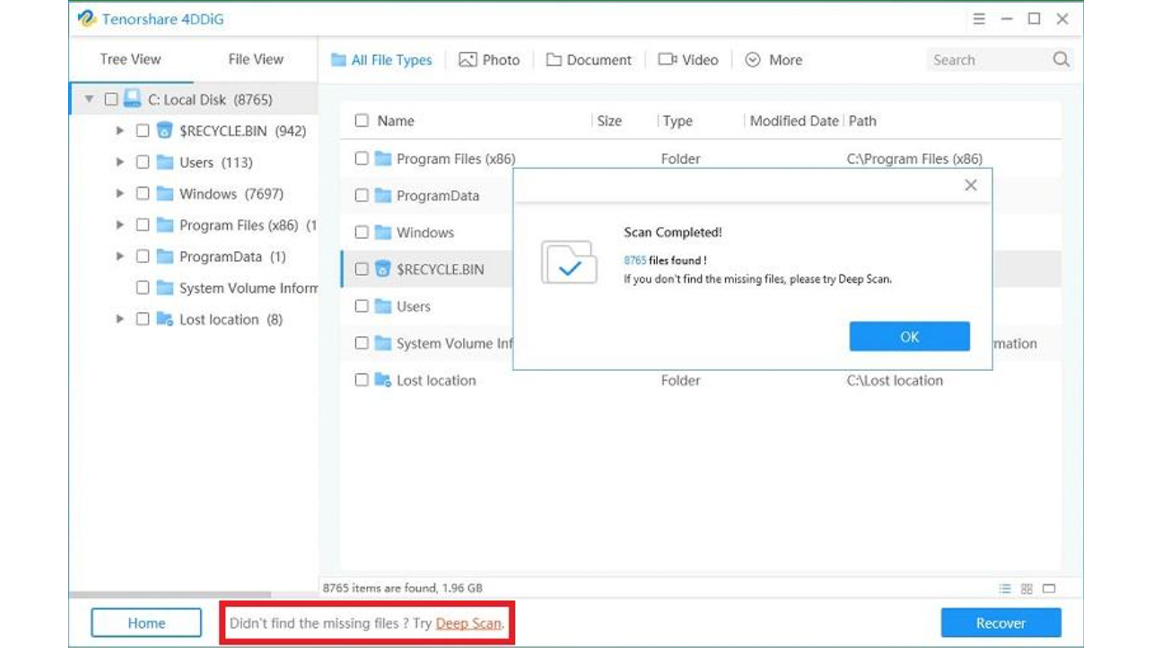Close the Scan Completed dialog
1152x648 pixels.
point(971,185)
